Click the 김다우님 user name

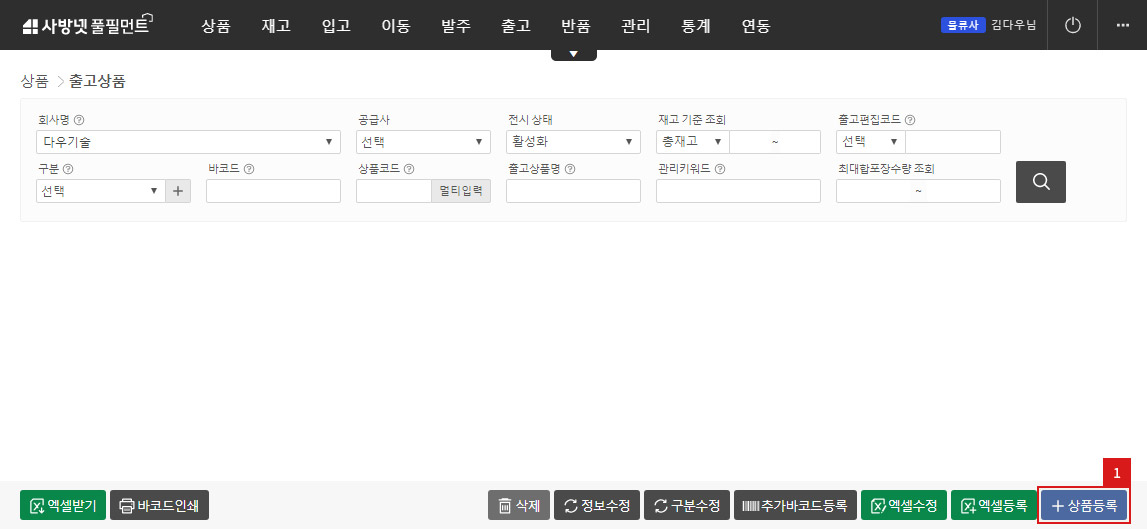[1014, 26]
